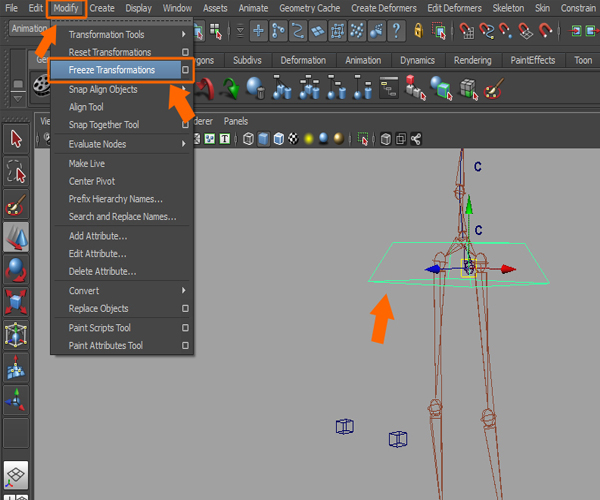Select the Rotate tool with sphere icon
The width and height of the screenshot is (600, 500).
coord(16,270)
